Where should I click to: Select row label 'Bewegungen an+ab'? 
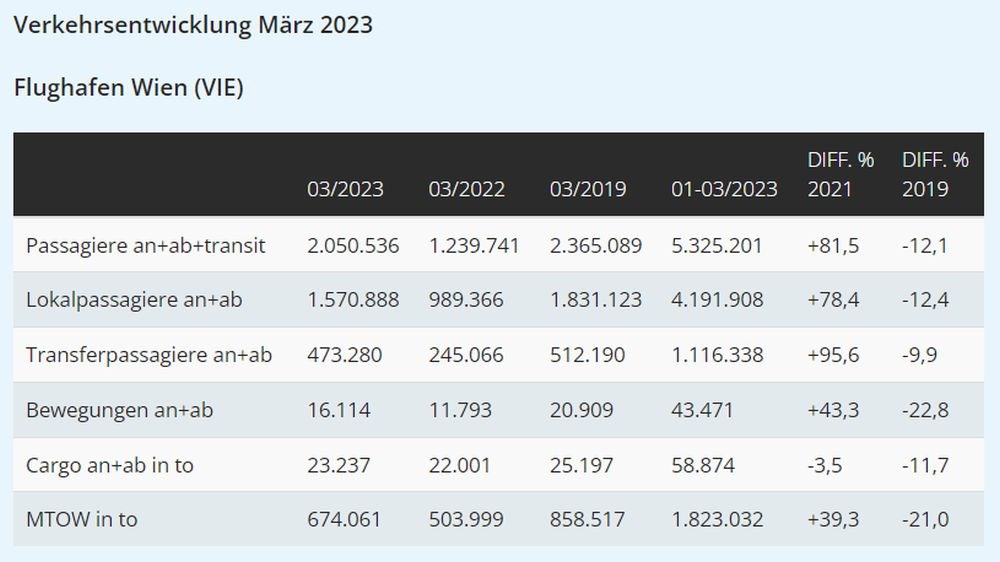point(119,410)
